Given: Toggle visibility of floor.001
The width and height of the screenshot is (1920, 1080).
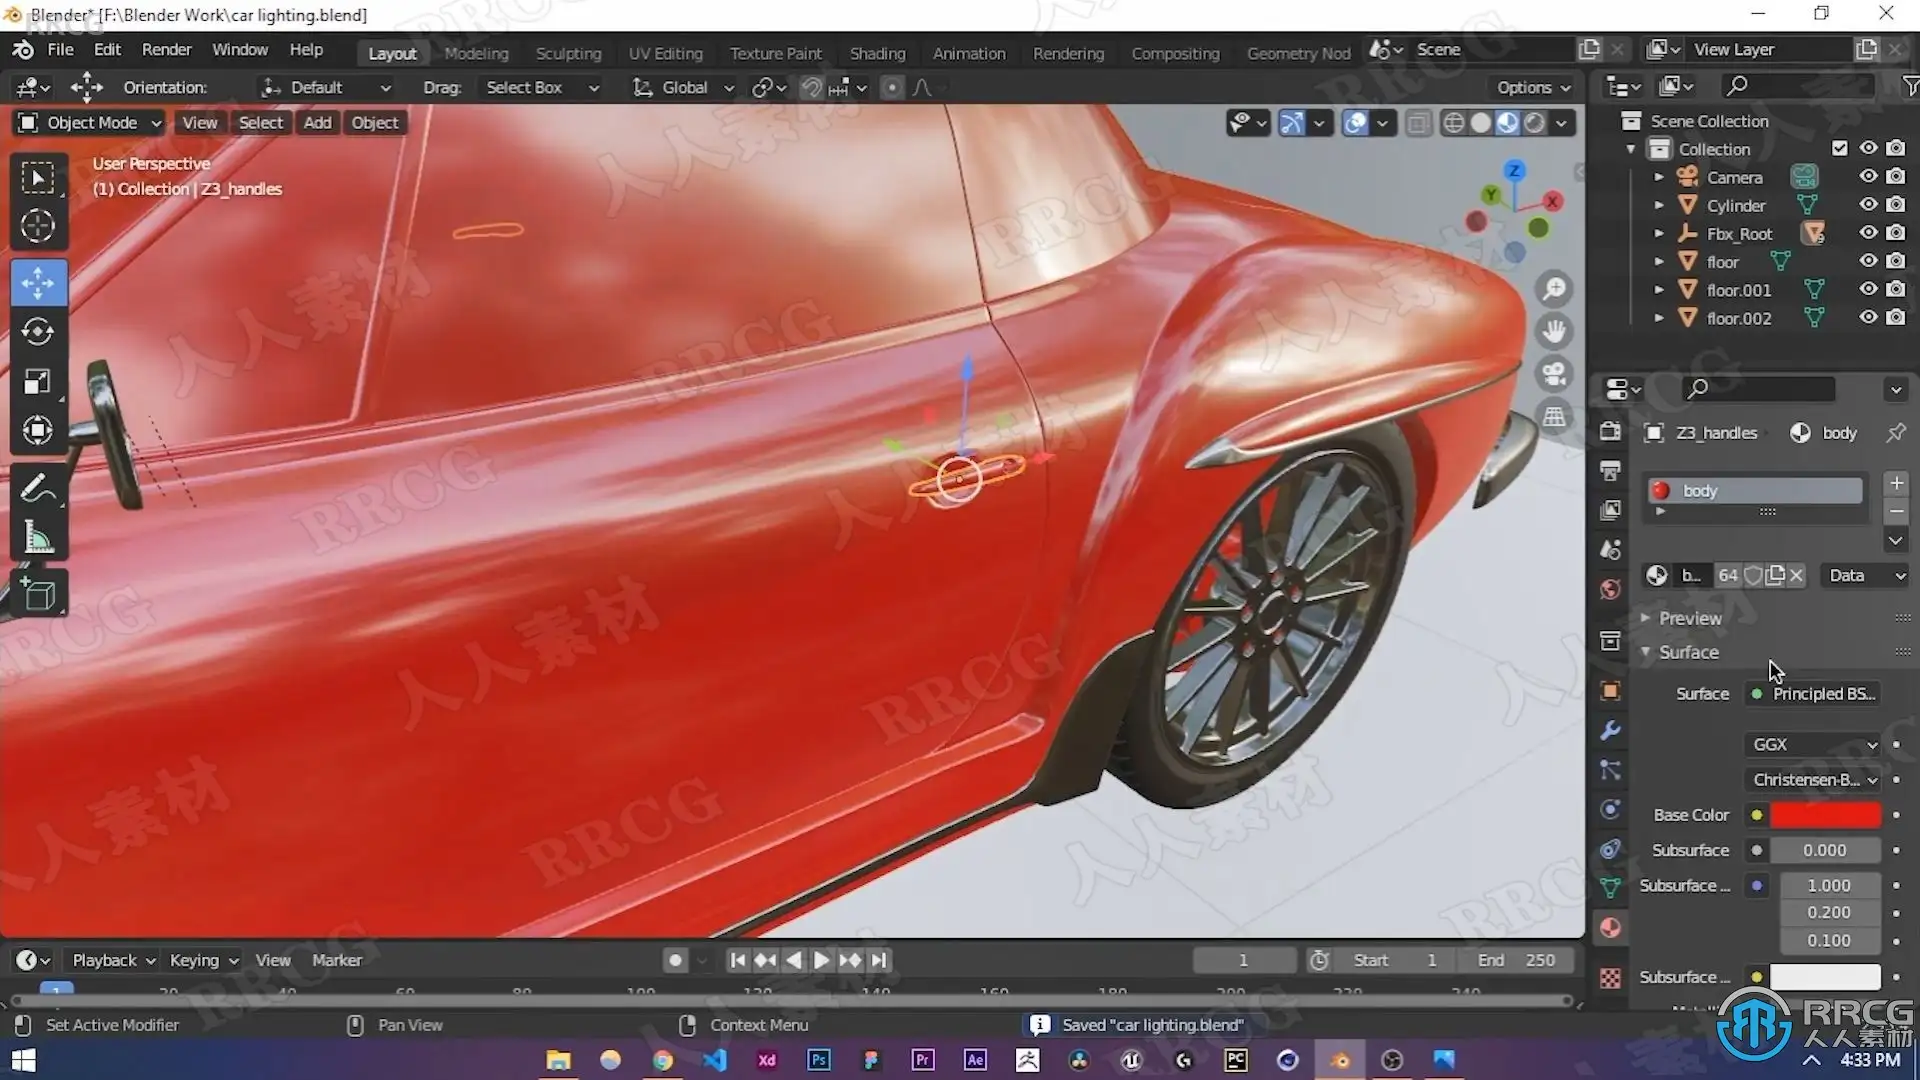Looking at the screenshot, I should [1867, 290].
